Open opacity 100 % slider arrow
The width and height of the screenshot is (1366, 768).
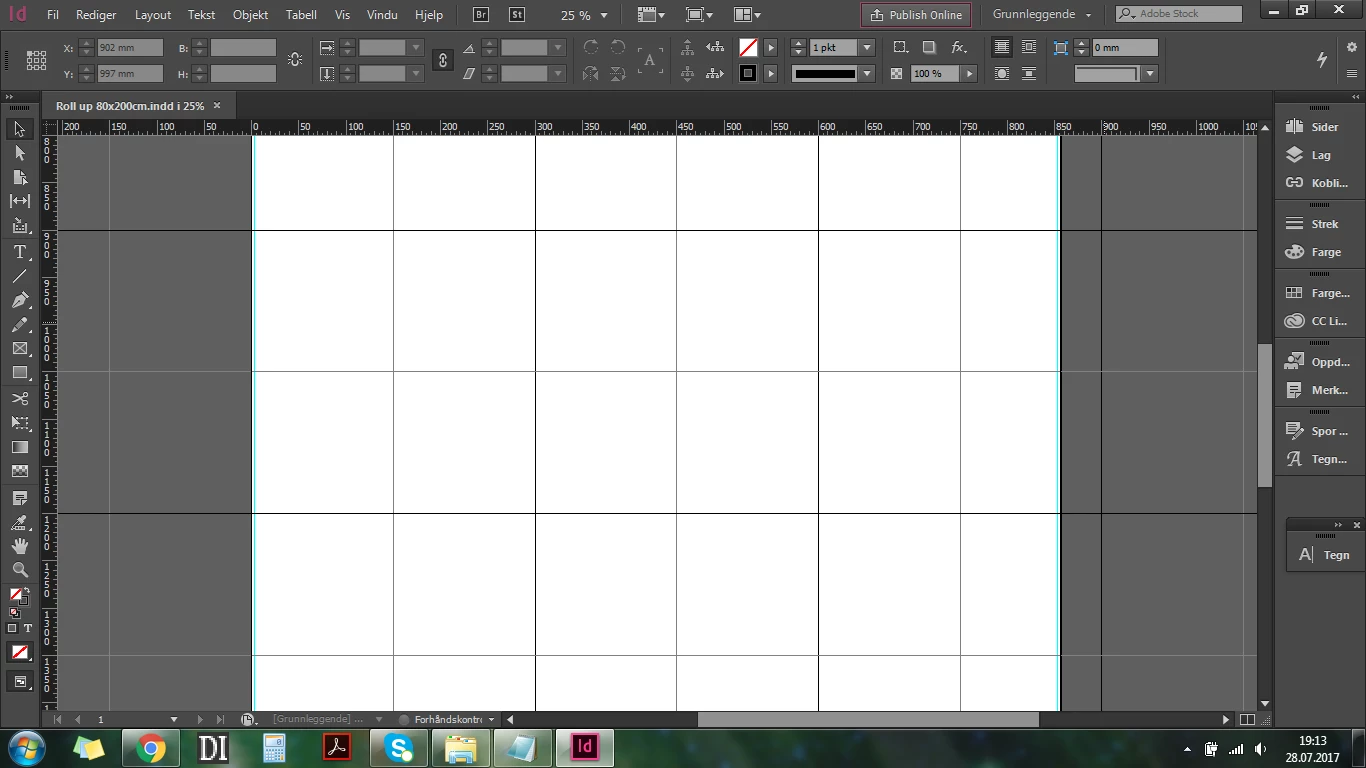tap(969, 74)
